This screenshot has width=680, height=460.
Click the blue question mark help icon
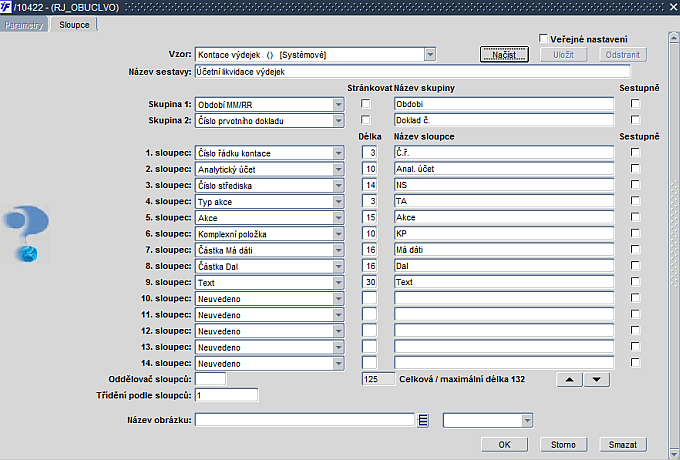point(26,234)
